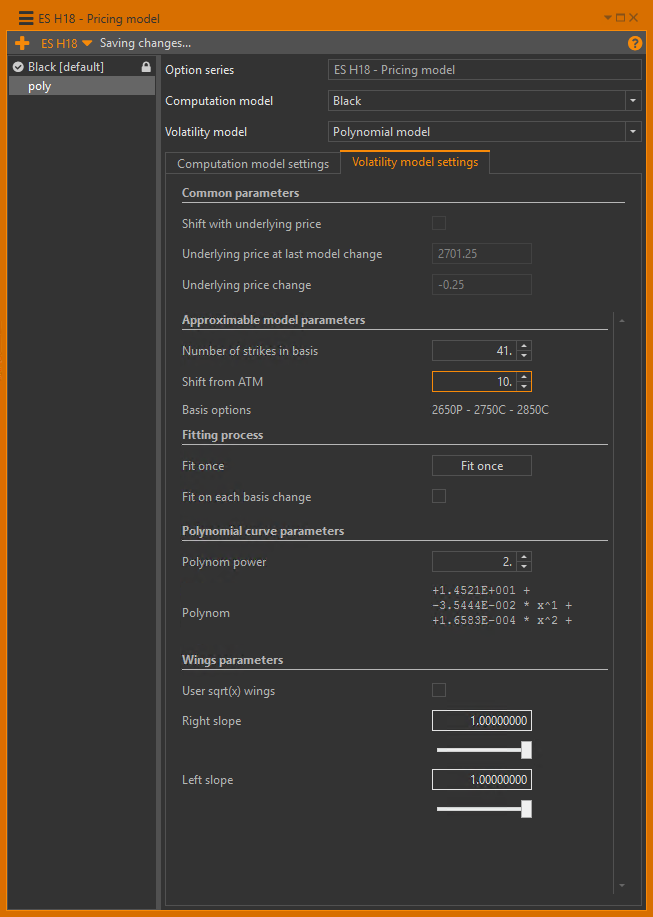Click the Left slope value field
Screen dimensions: 653x917
tap(482, 780)
